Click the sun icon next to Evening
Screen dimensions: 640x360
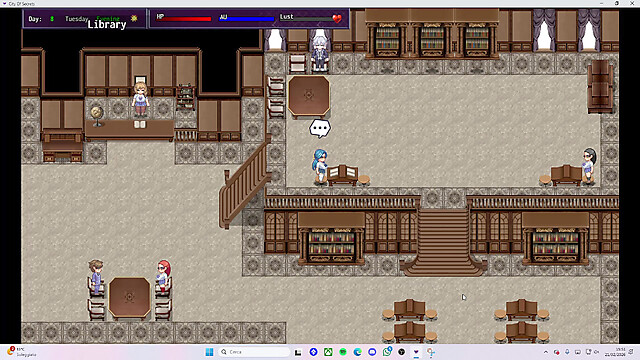(134, 18)
